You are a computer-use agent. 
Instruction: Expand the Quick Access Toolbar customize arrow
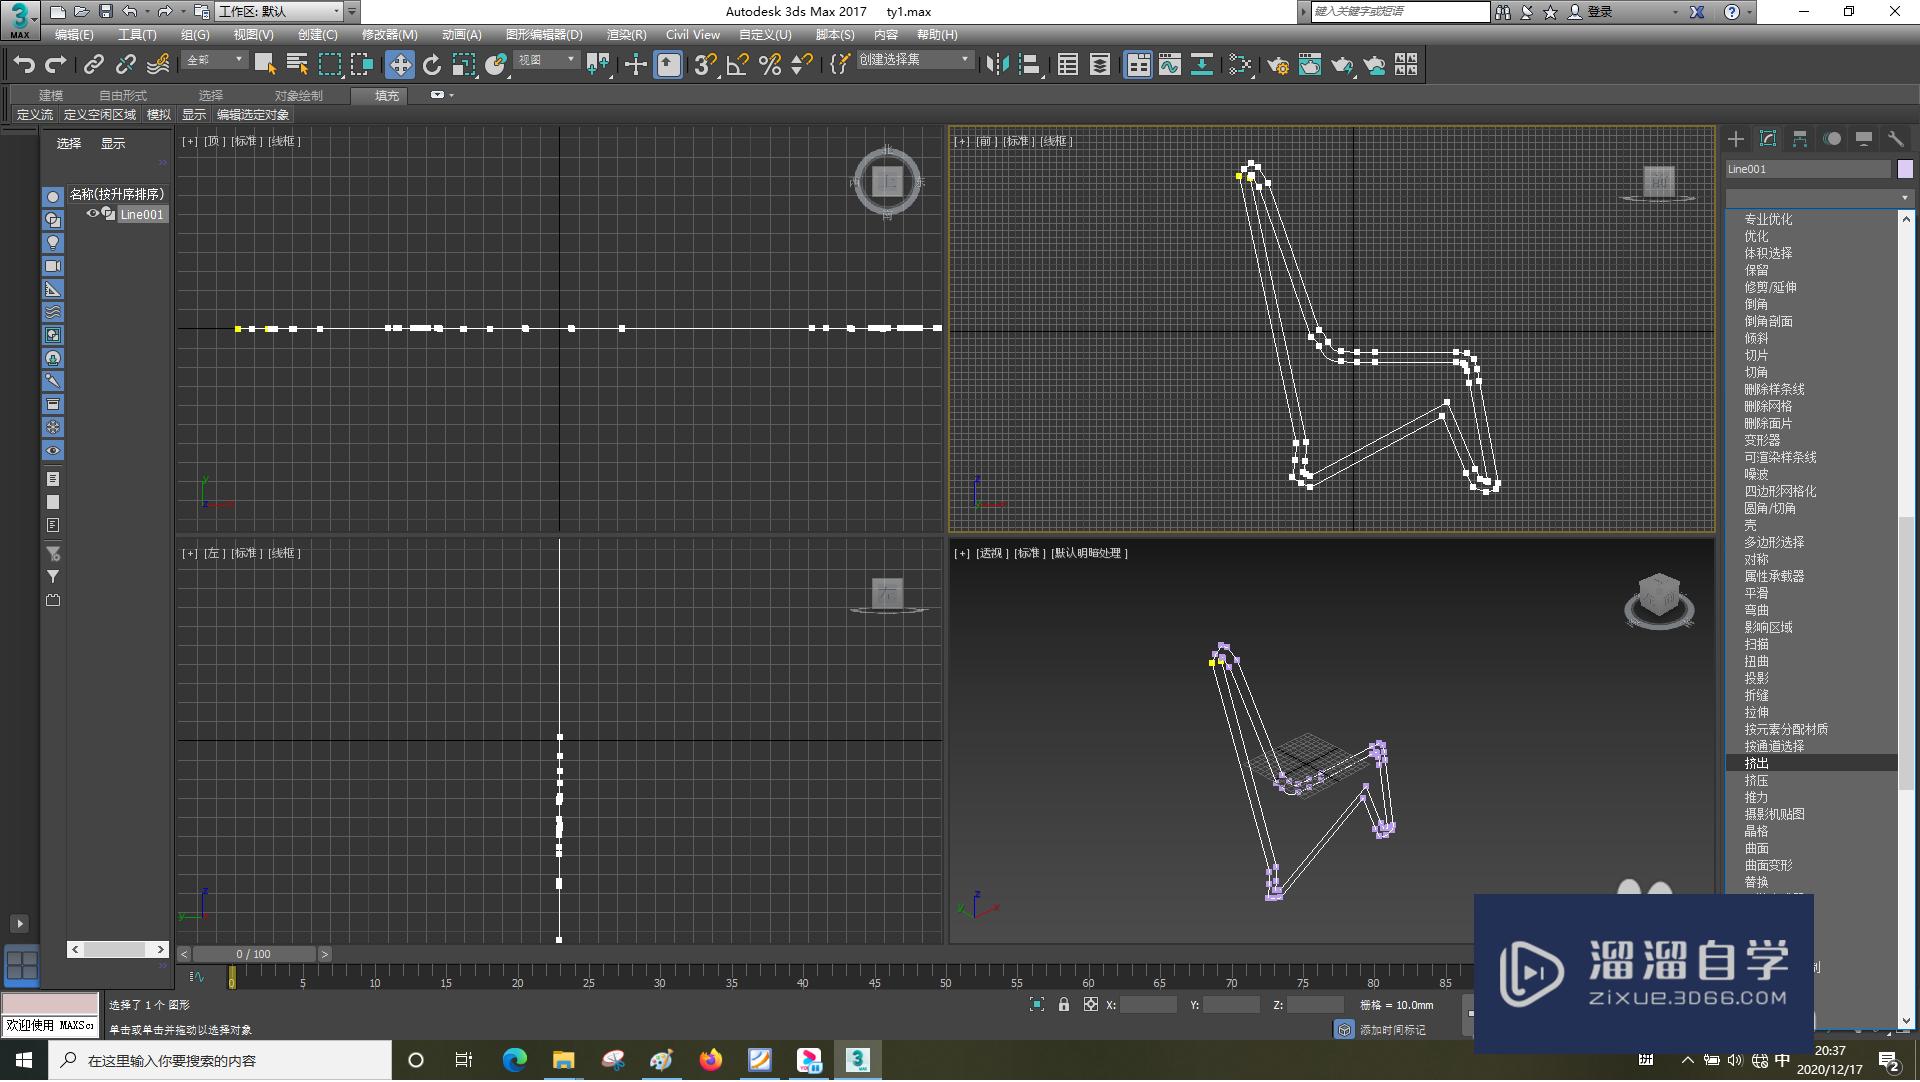tap(352, 12)
